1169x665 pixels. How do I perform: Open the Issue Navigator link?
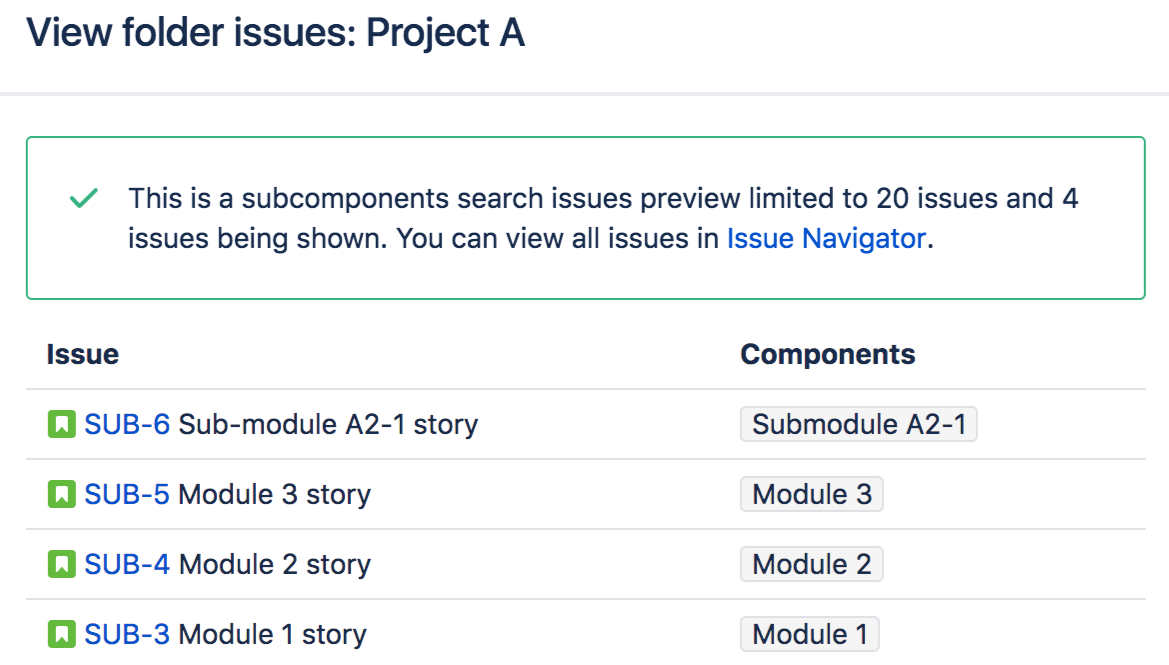tap(826, 239)
